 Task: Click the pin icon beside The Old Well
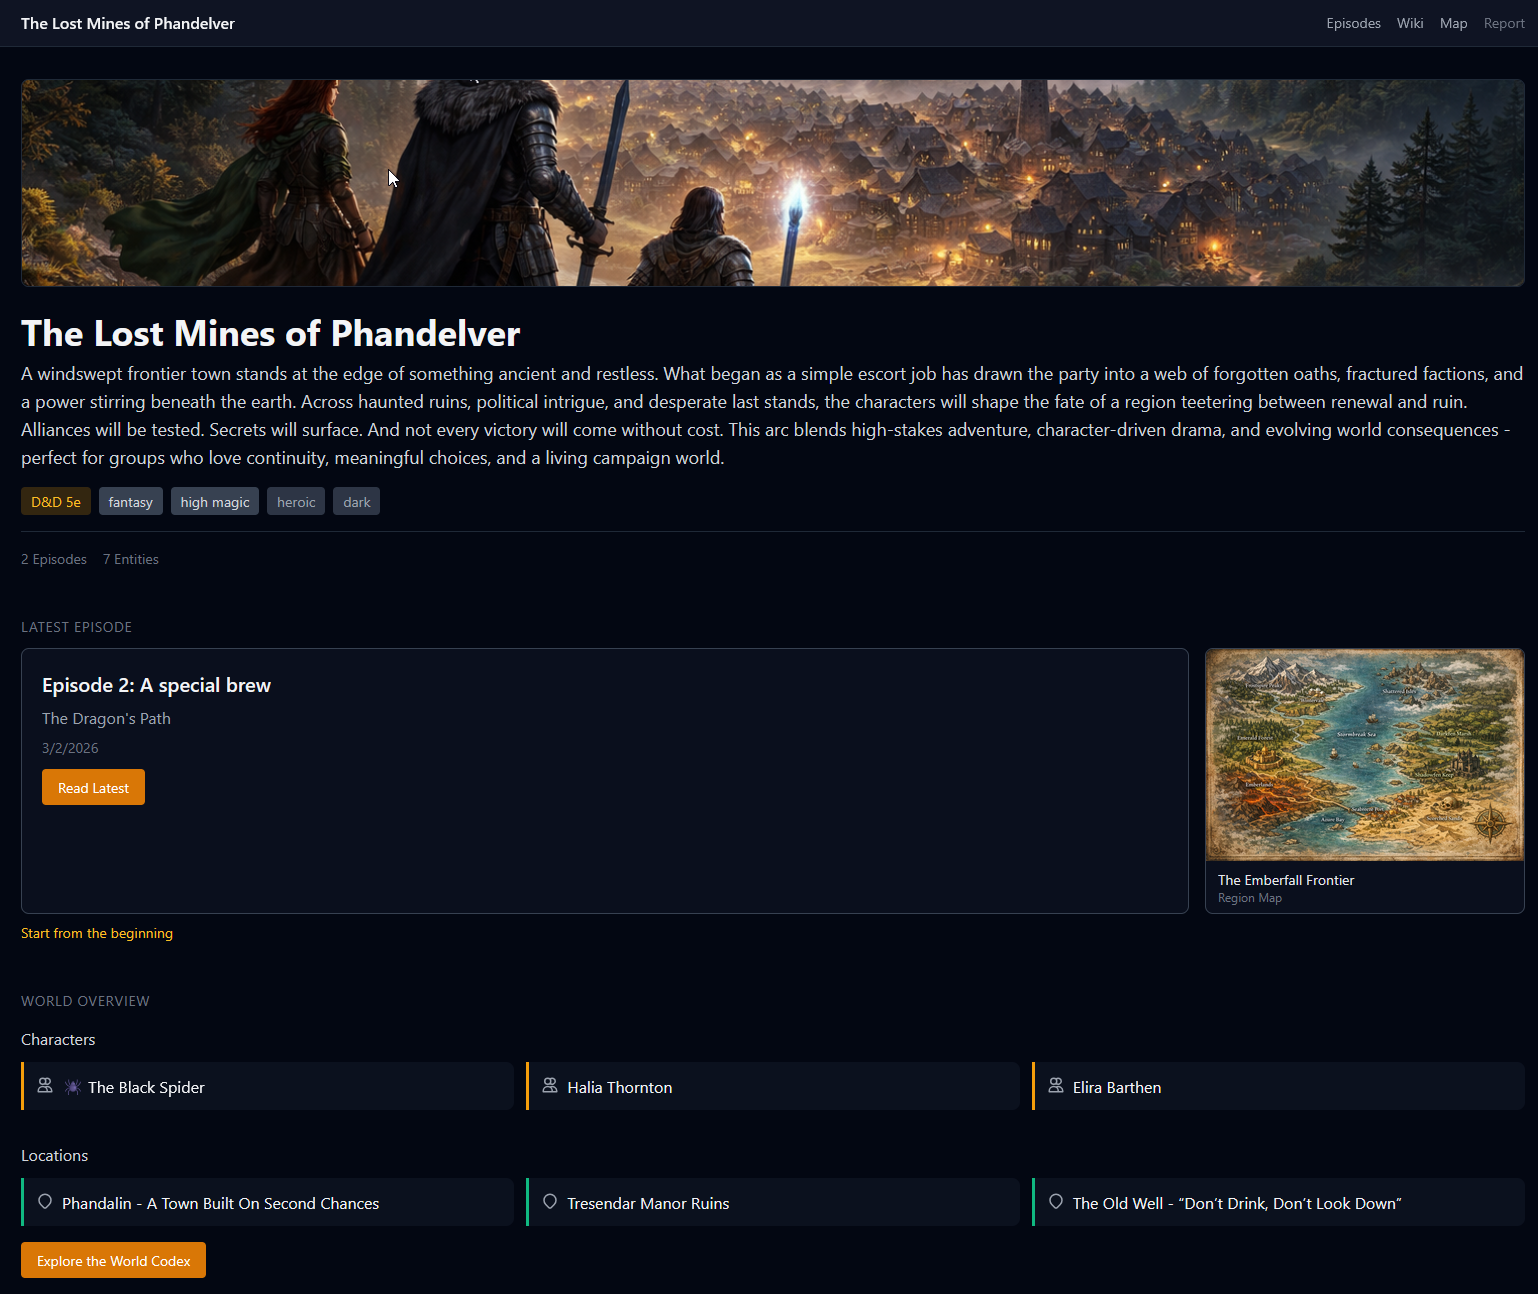[1056, 1202]
